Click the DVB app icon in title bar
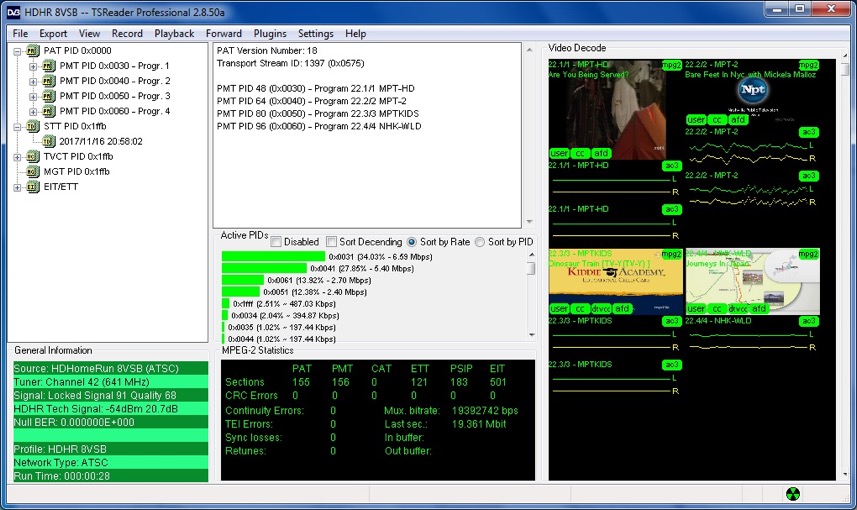 tap(13, 12)
